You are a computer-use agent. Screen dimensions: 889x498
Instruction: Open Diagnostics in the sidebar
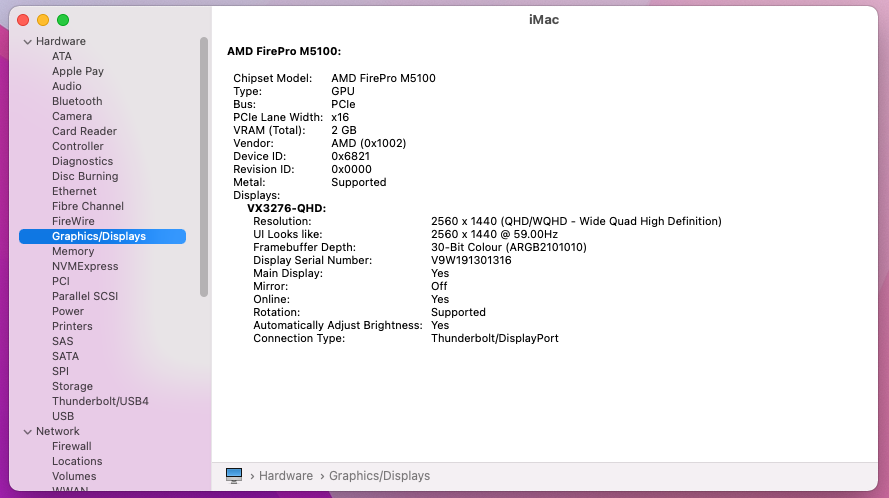coord(82,161)
